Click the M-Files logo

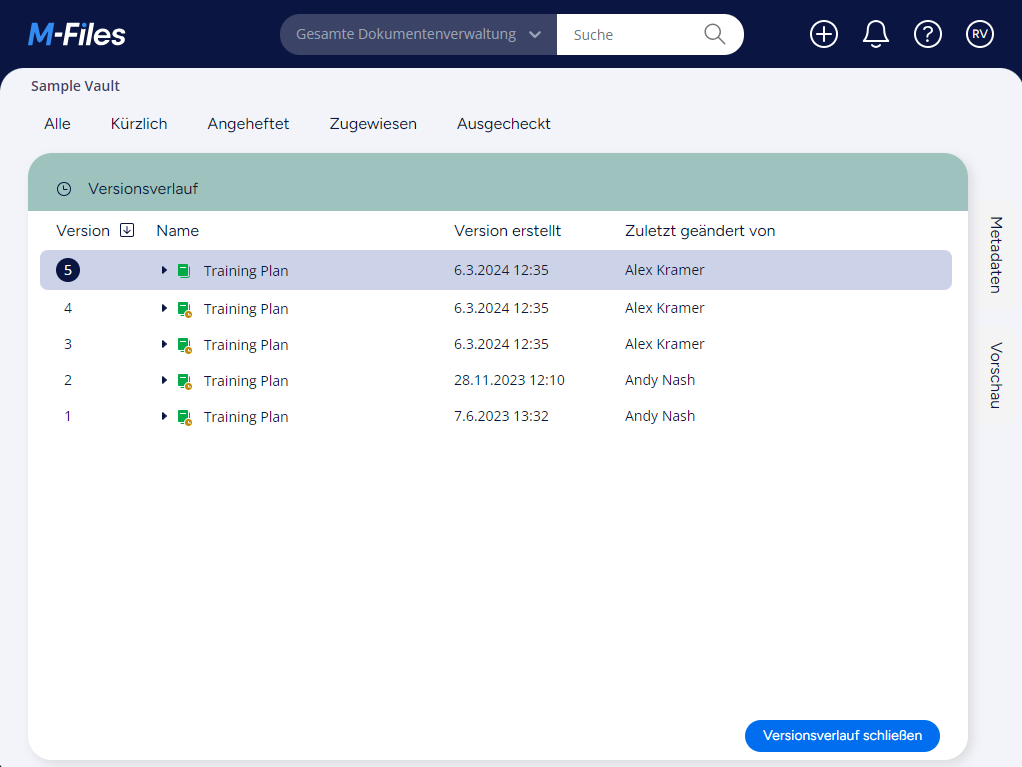[x=77, y=35]
